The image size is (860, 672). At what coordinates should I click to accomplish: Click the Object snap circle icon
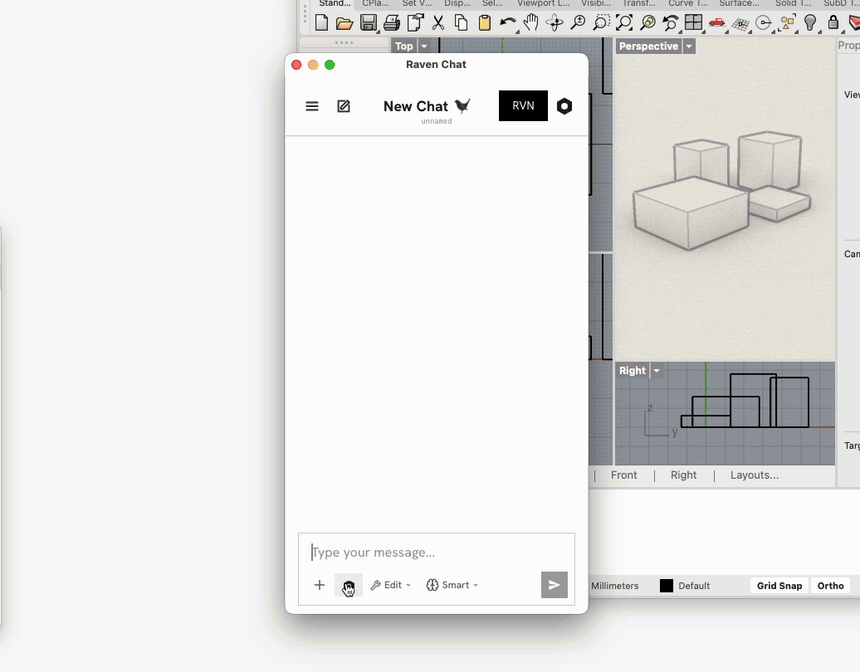[763, 22]
